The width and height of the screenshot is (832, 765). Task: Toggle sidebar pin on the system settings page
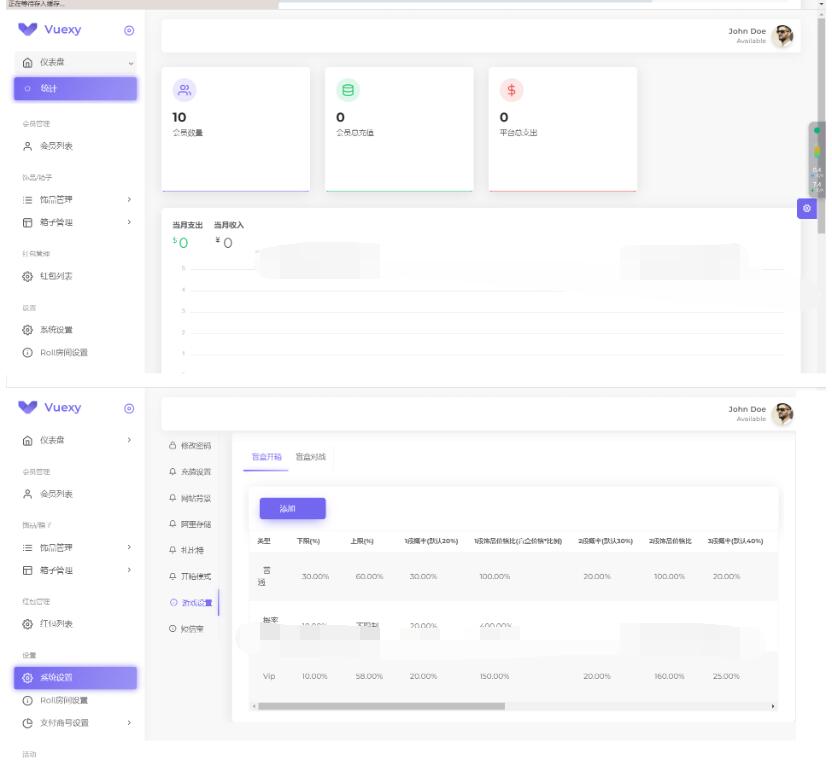pos(128,408)
